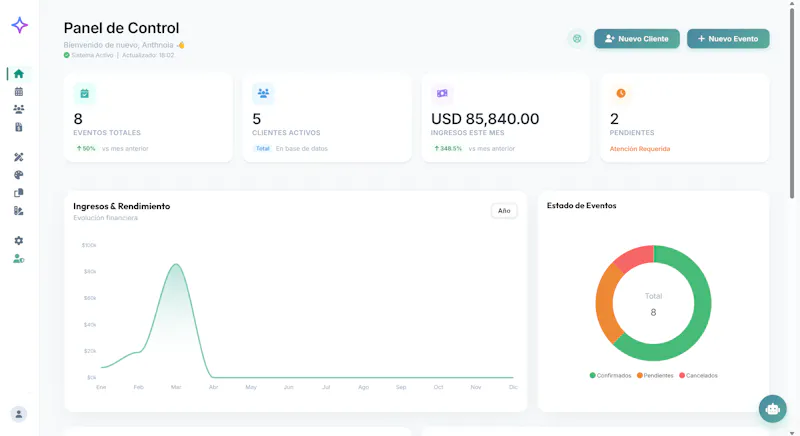Image resolution: width=800 pixels, height=436 pixels.
Task: Click the EVENTOS TOTALES label
Action: tap(107, 133)
